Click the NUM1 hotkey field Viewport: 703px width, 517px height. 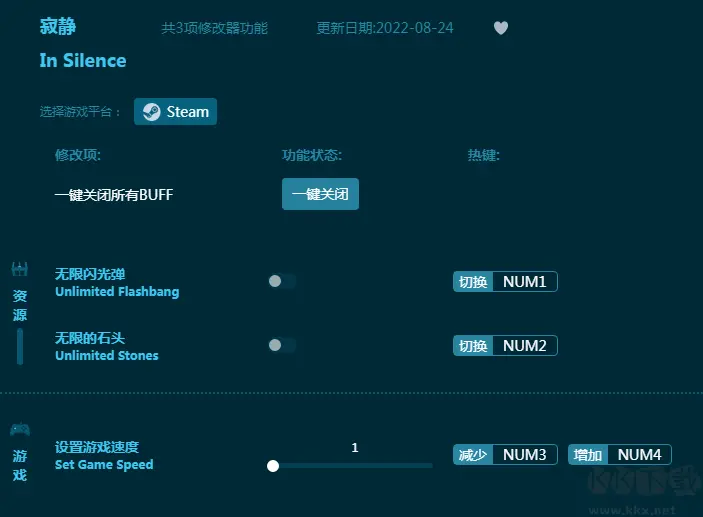pos(524,282)
